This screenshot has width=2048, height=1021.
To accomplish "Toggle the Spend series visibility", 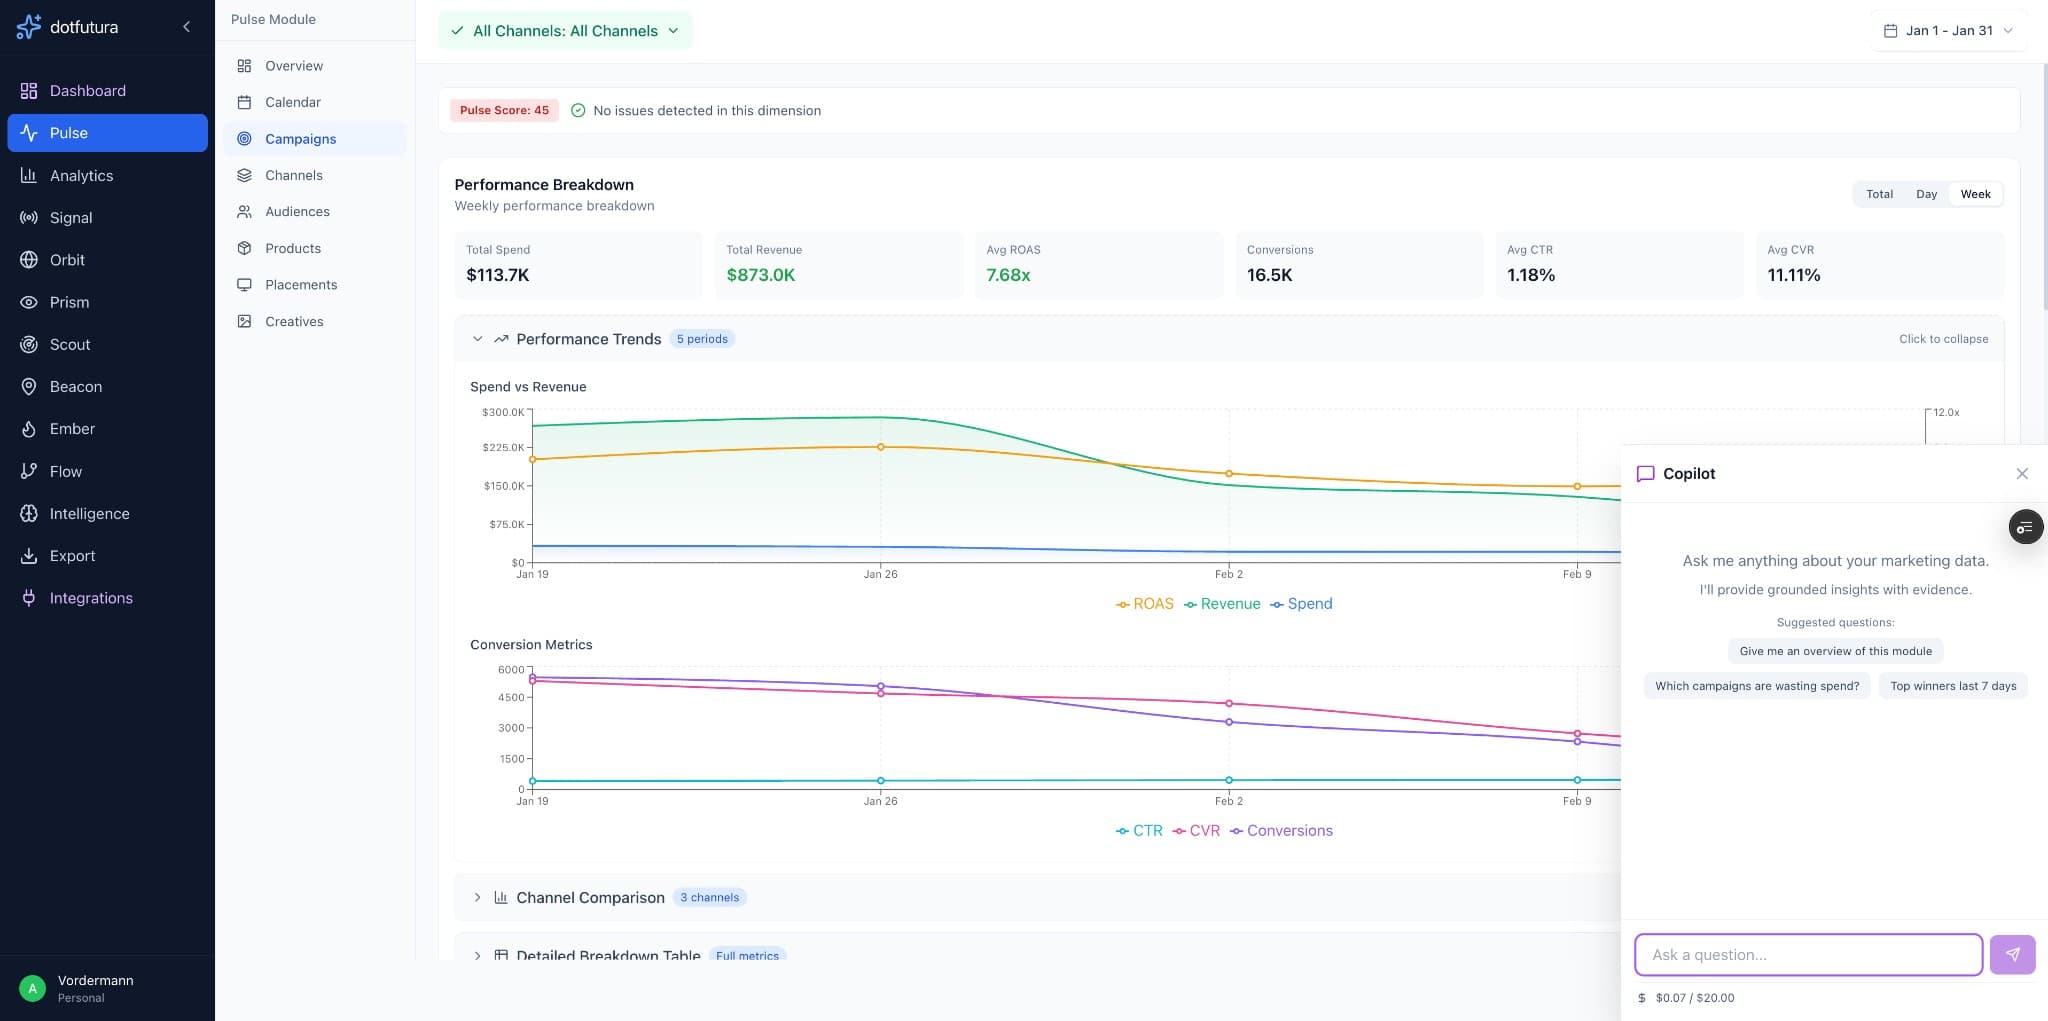I will click(x=1301, y=603).
